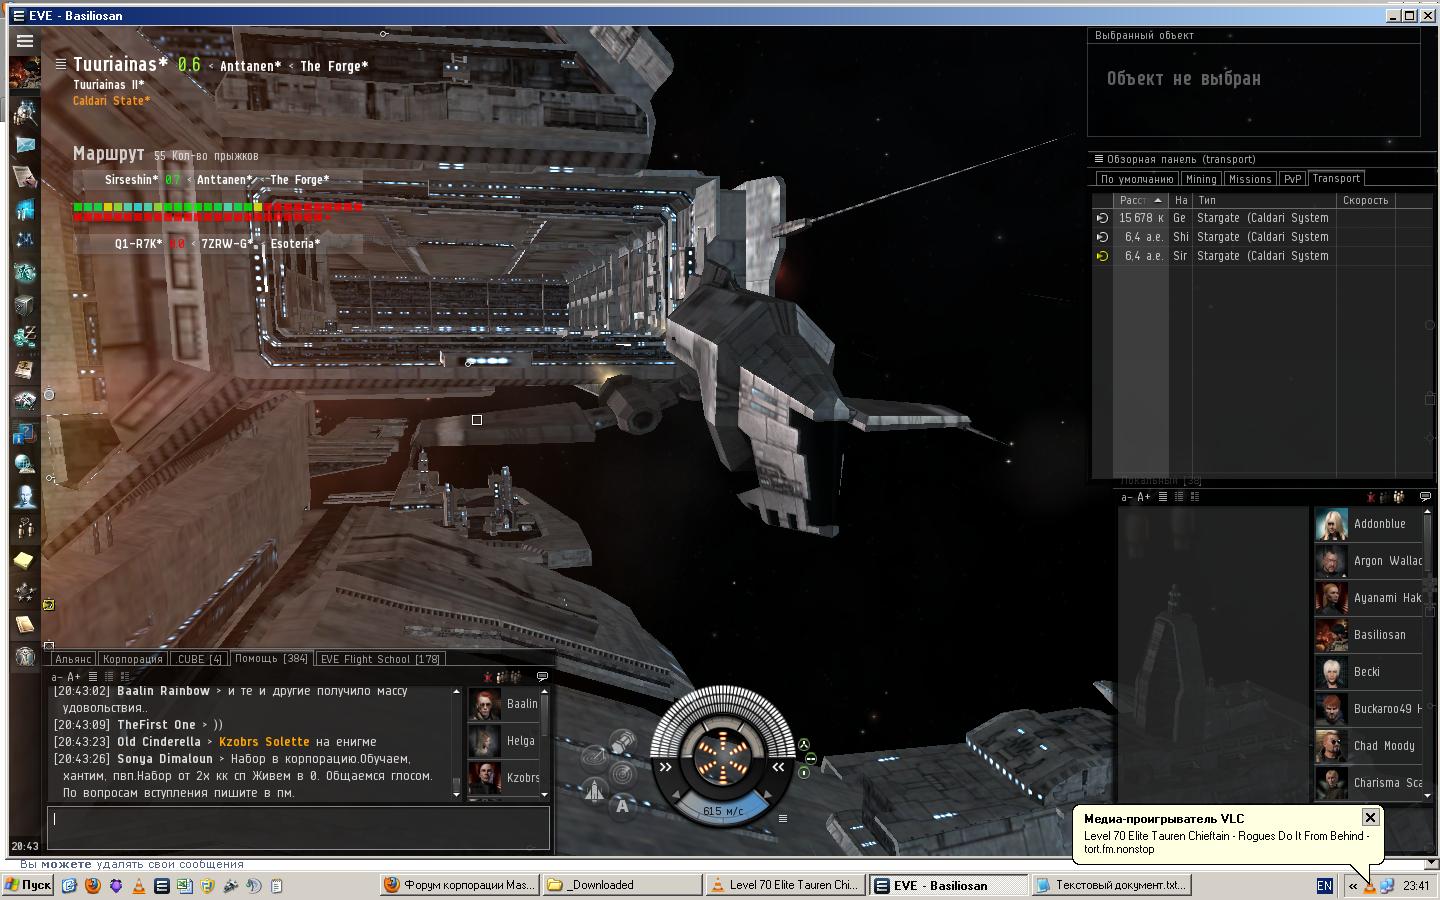Viewport: 1440px width, 900px height.
Task: Click the Sirseshin route destination link
Action: pos(132,180)
